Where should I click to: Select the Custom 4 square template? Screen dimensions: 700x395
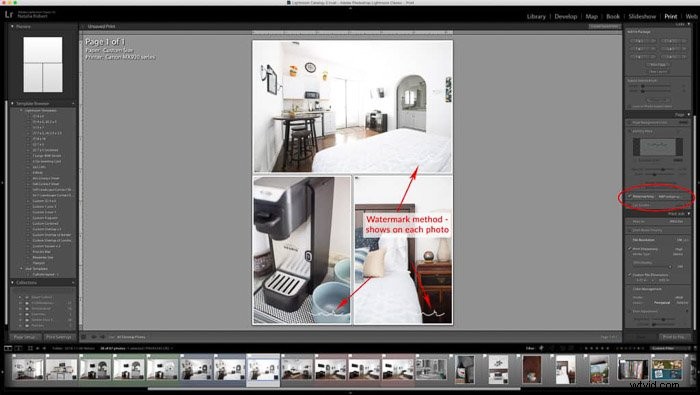pyautogui.click(x=46, y=246)
